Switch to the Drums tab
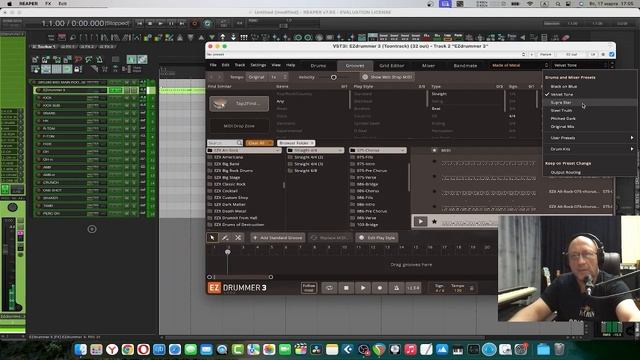This screenshot has width=640, height=360. pos(318,65)
